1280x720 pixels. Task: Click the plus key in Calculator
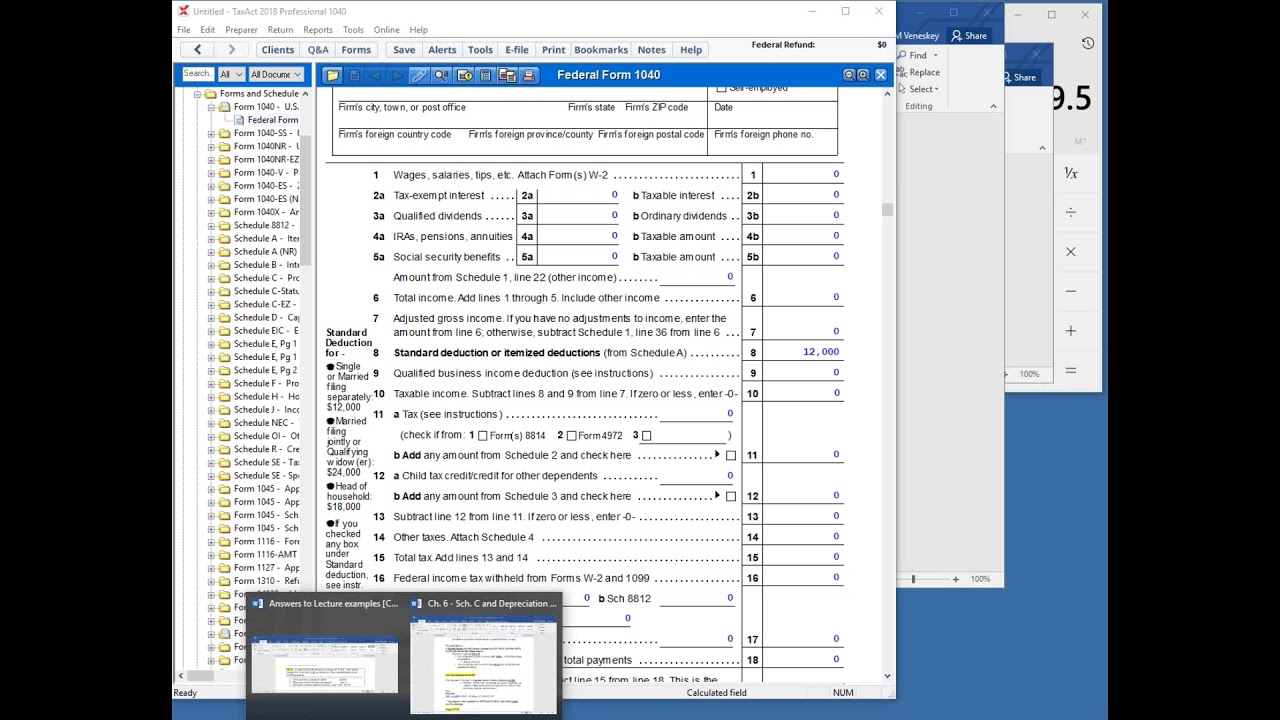point(1071,330)
